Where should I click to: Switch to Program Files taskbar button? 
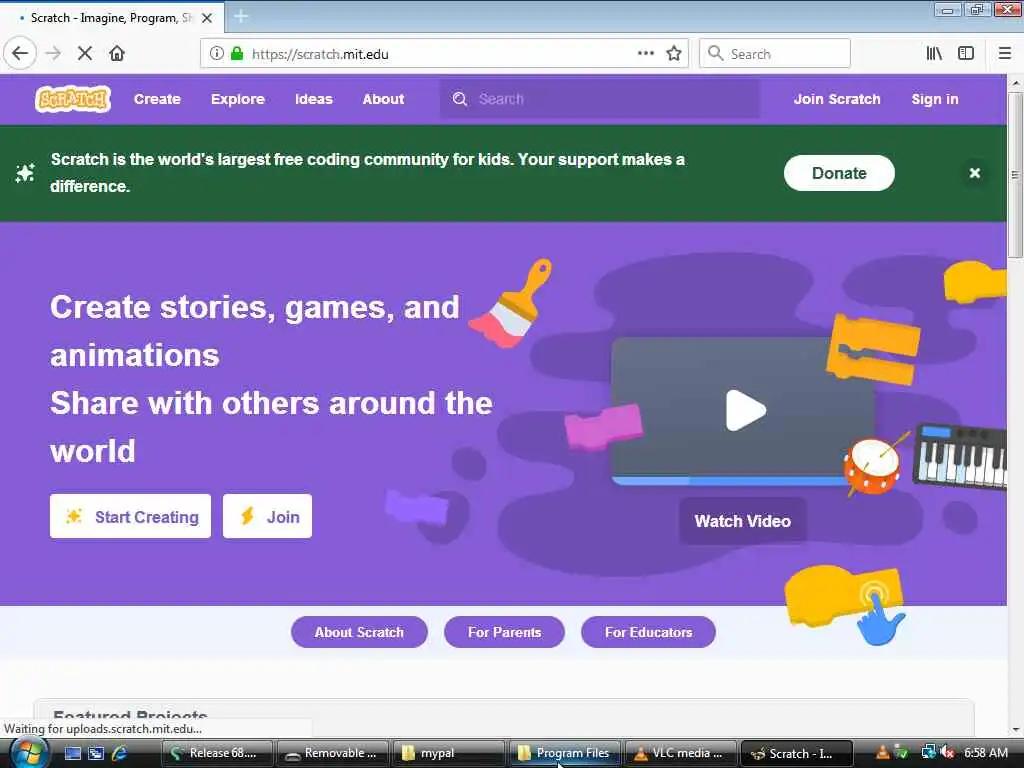click(x=565, y=754)
